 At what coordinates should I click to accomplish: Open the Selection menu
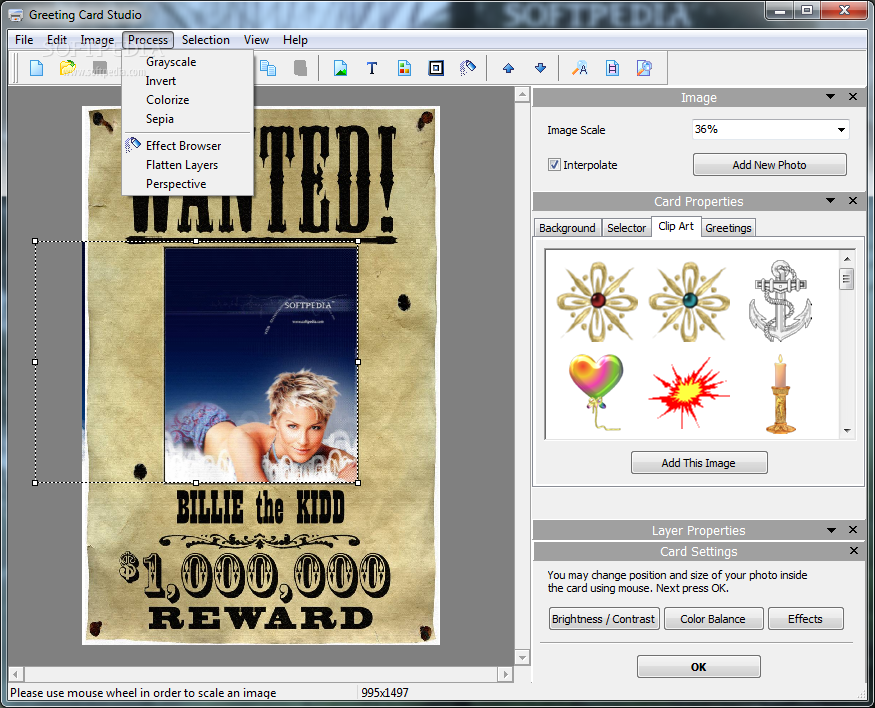[x=205, y=40]
